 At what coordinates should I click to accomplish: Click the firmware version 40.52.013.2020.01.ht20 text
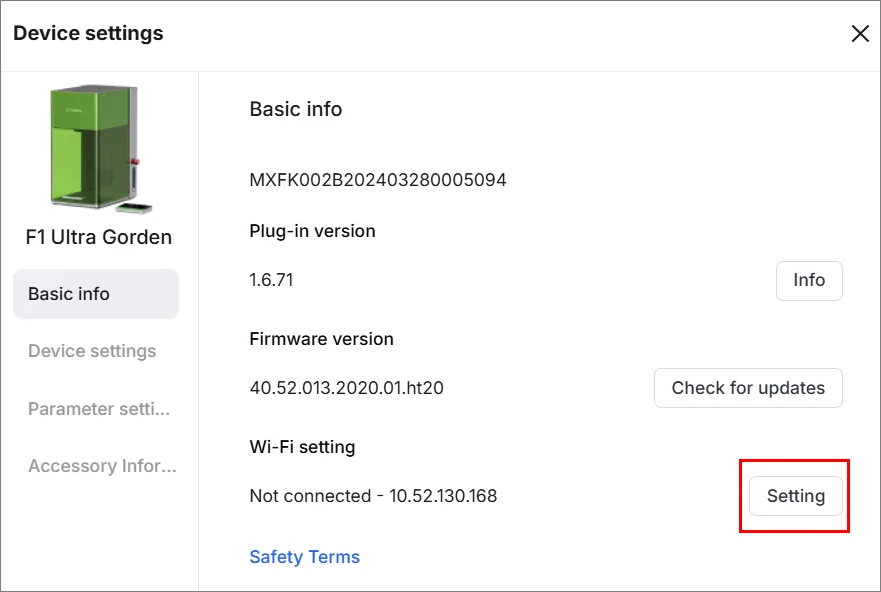(x=347, y=388)
